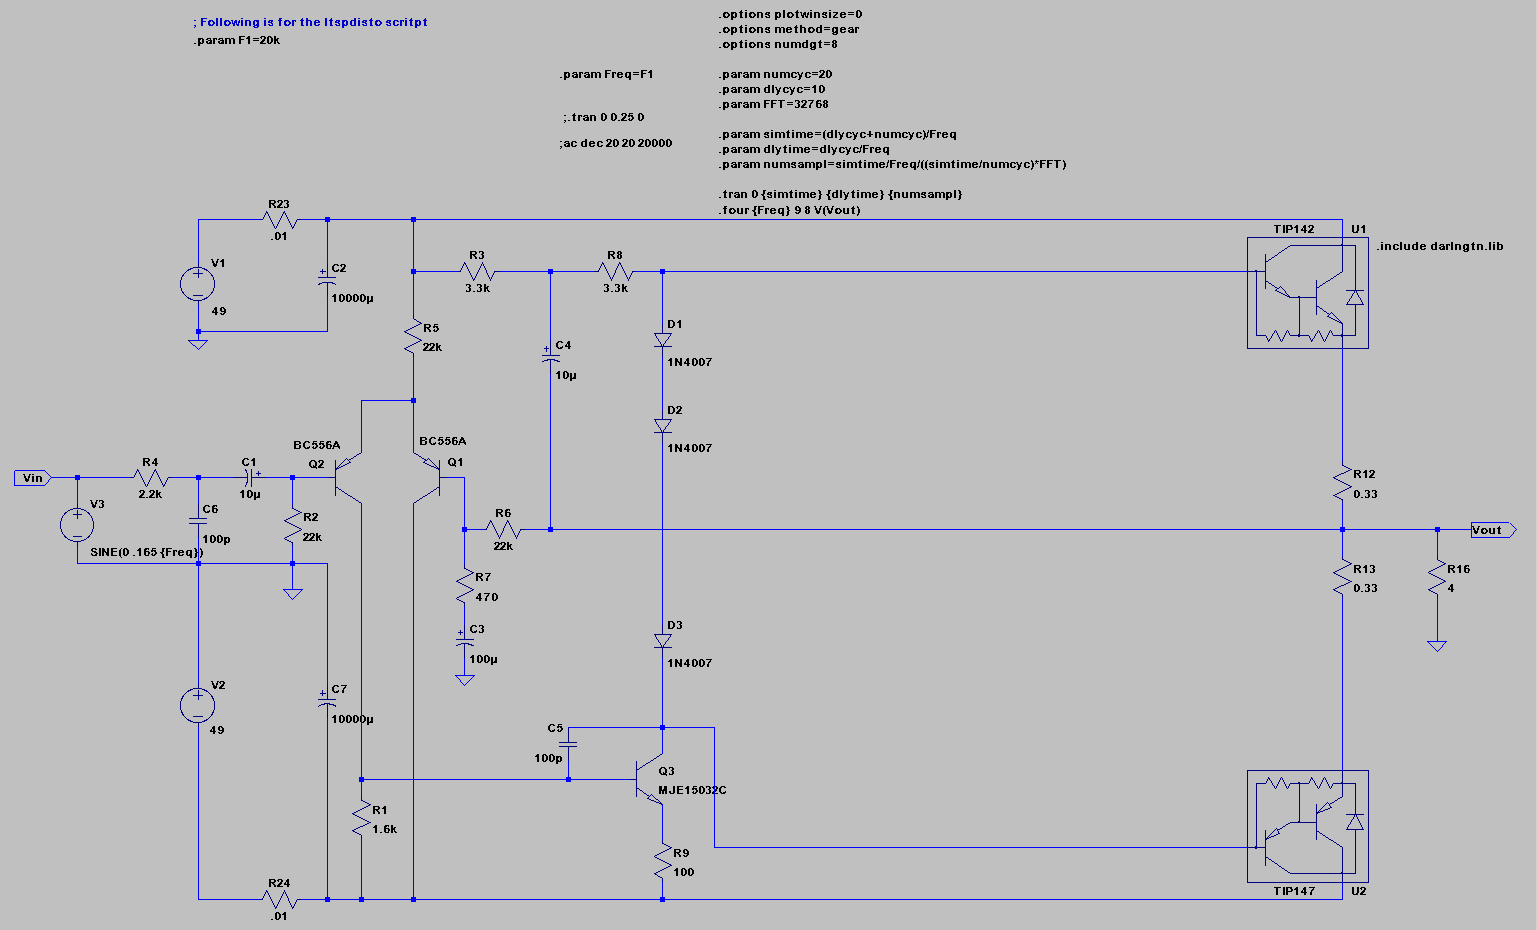Select the ground symbol below C3
The width and height of the screenshot is (1537, 930).
[464, 679]
